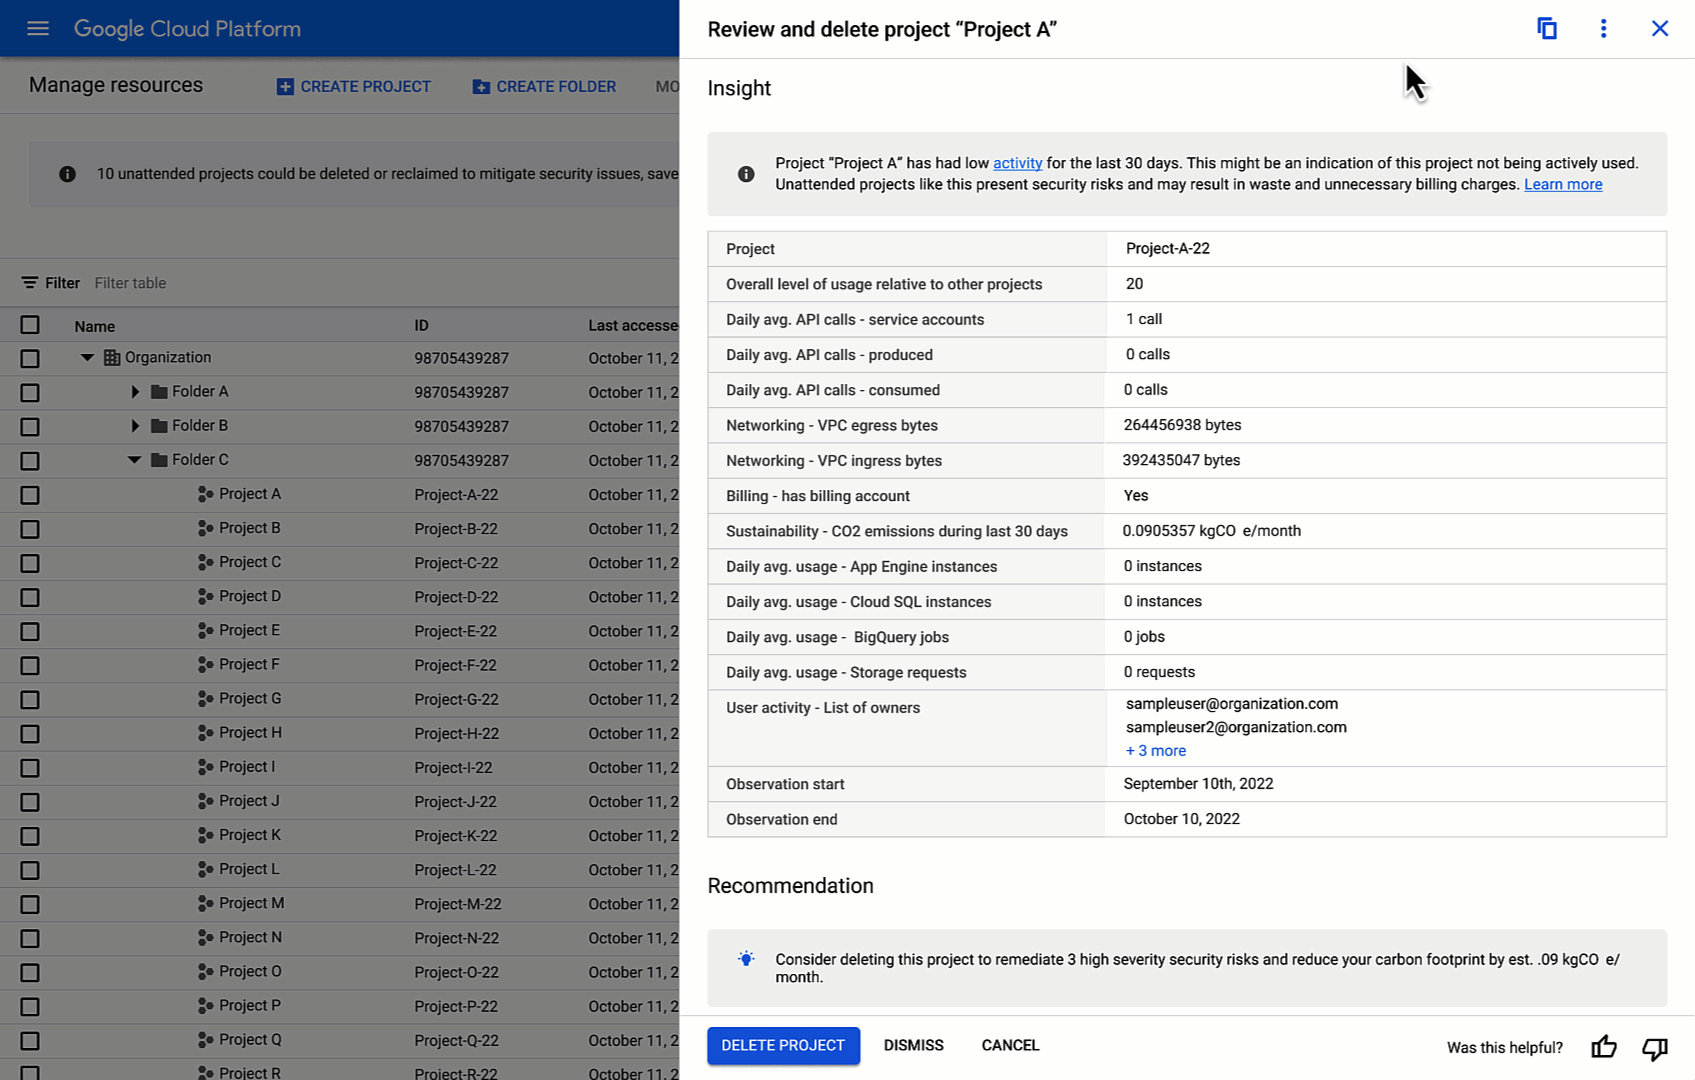Give thumbs down feedback on the insight
1695x1080 pixels.
[1655, 1048]
